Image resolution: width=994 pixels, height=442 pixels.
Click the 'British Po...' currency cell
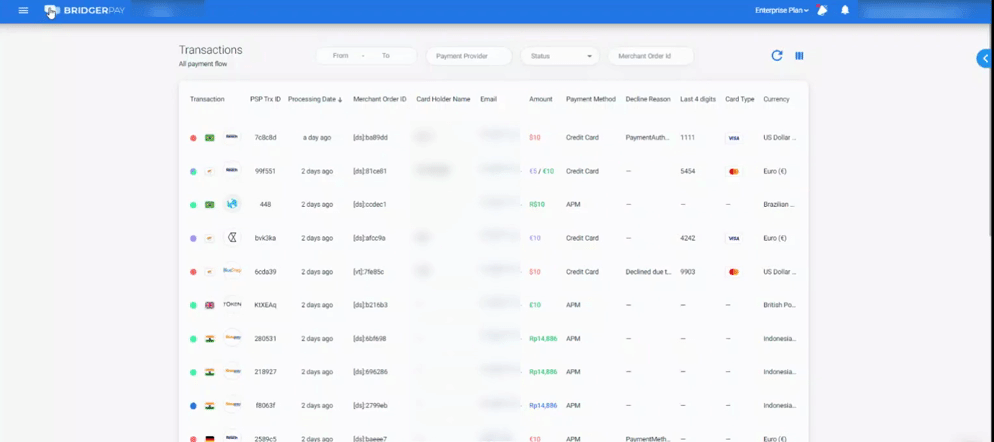780,305
